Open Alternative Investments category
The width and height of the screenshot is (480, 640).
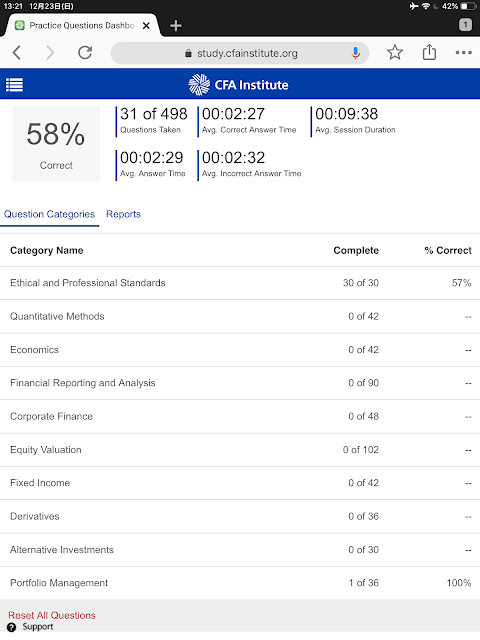pyautogui.click(x=240, y=550)
